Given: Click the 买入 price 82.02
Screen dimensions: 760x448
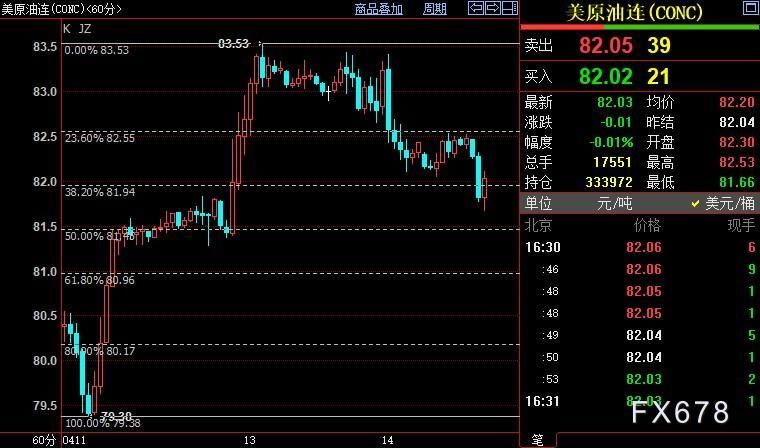Looking at the screenshot, I should (606, 77).
